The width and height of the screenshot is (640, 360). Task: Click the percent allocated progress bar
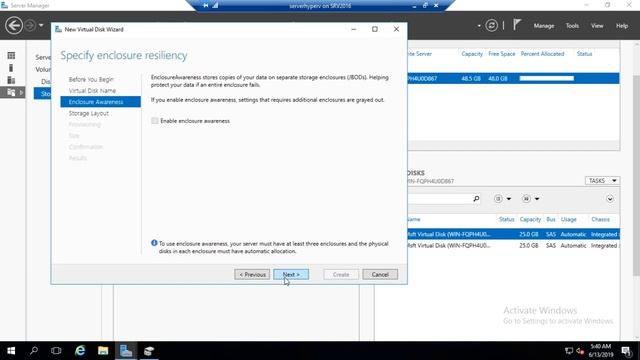coord(547,78)
